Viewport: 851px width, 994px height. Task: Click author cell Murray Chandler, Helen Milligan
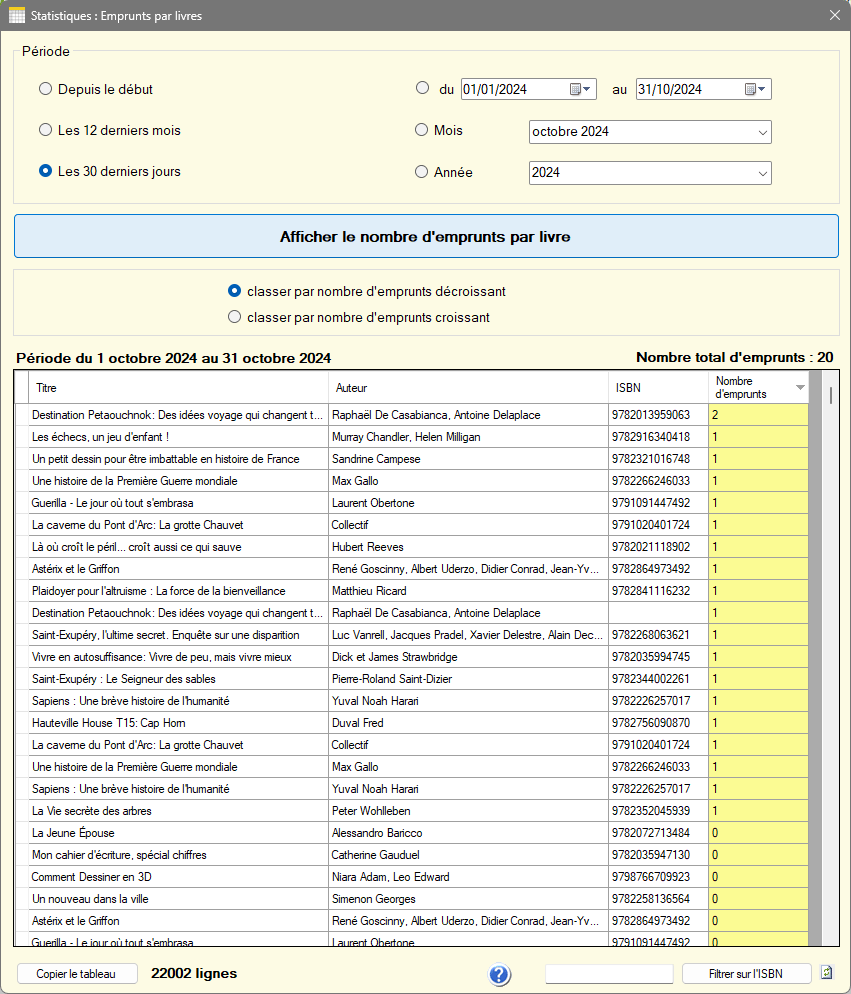point(468,437)
